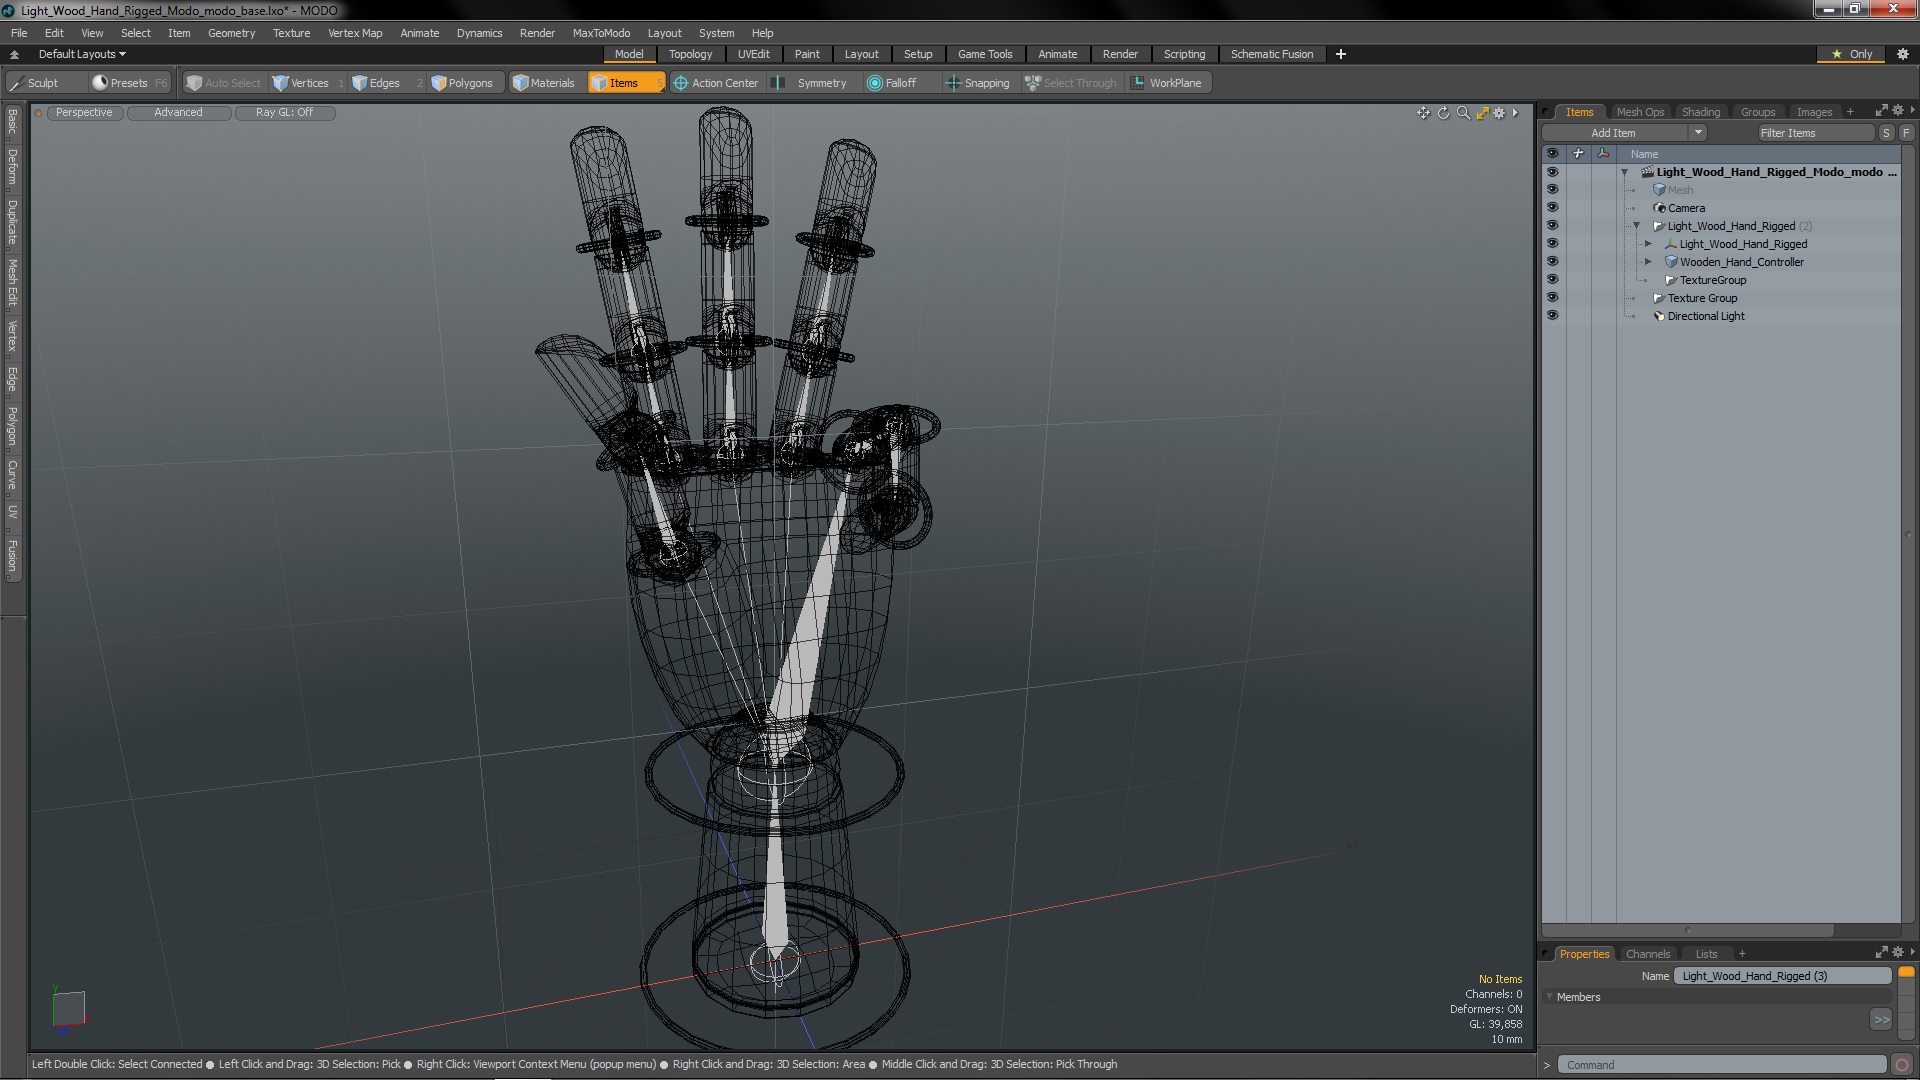The image size is (1920, 1080).
Task: Open the Perspective view type dropdown
Action: coord(84,113)
